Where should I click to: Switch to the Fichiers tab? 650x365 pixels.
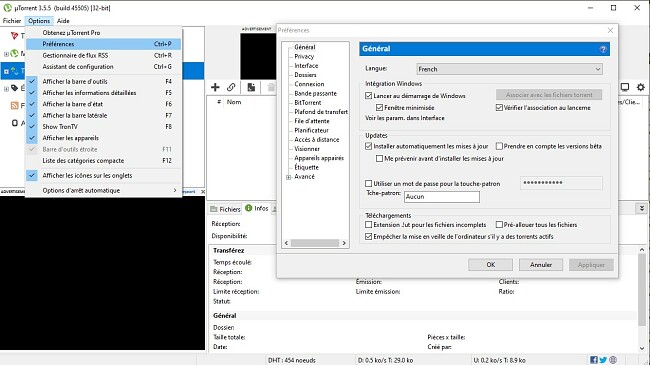point(225,209)
